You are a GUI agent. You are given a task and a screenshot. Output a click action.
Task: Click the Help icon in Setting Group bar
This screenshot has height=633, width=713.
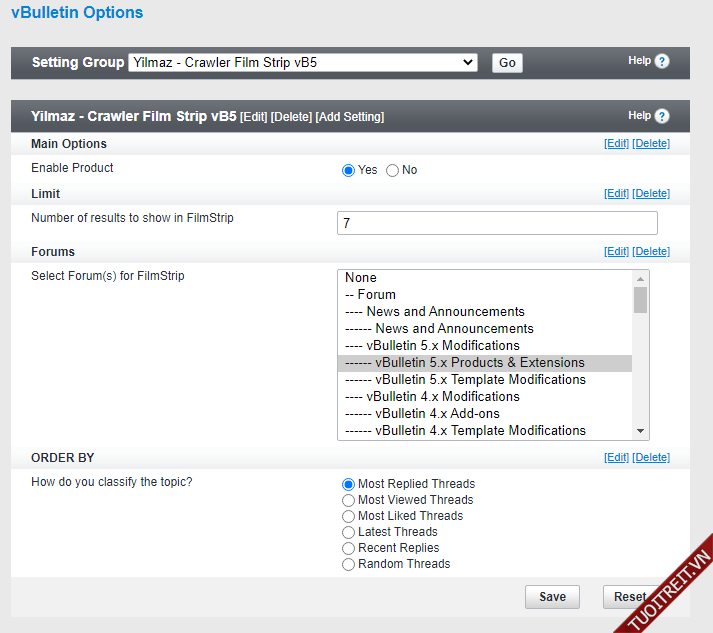pyautogui.click(x=662, y=61)
